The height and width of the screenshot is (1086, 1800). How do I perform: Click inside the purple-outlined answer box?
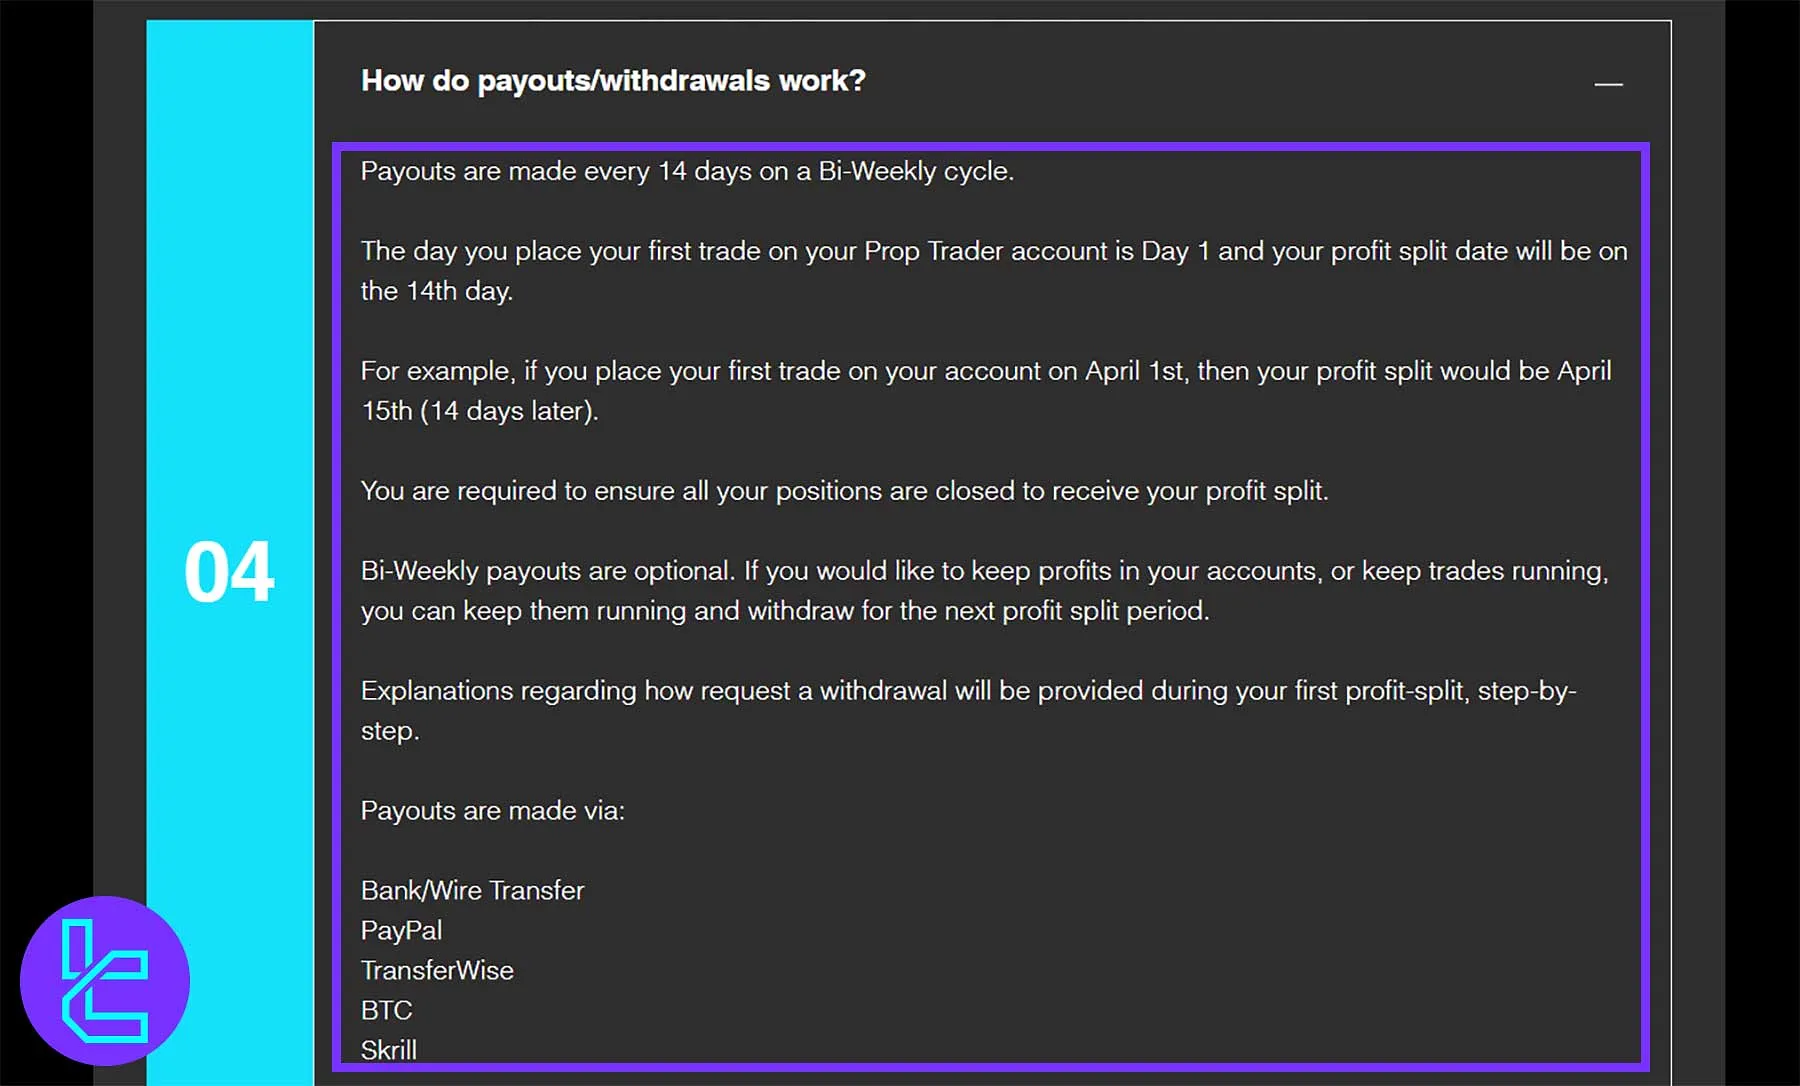coord(990,600)
